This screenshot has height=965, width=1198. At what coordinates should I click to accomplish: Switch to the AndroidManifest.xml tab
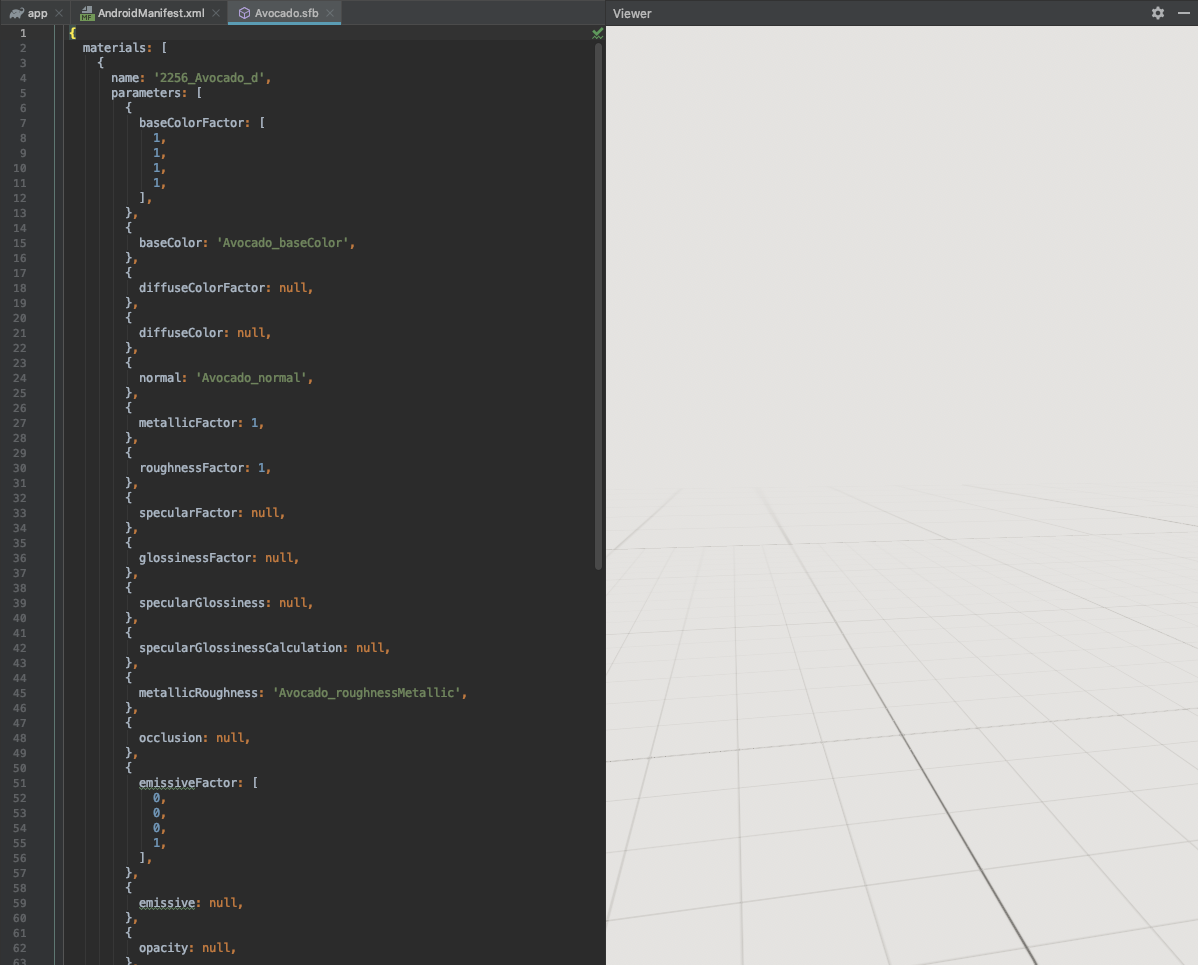pyautogui.click(x=150, y=13)
